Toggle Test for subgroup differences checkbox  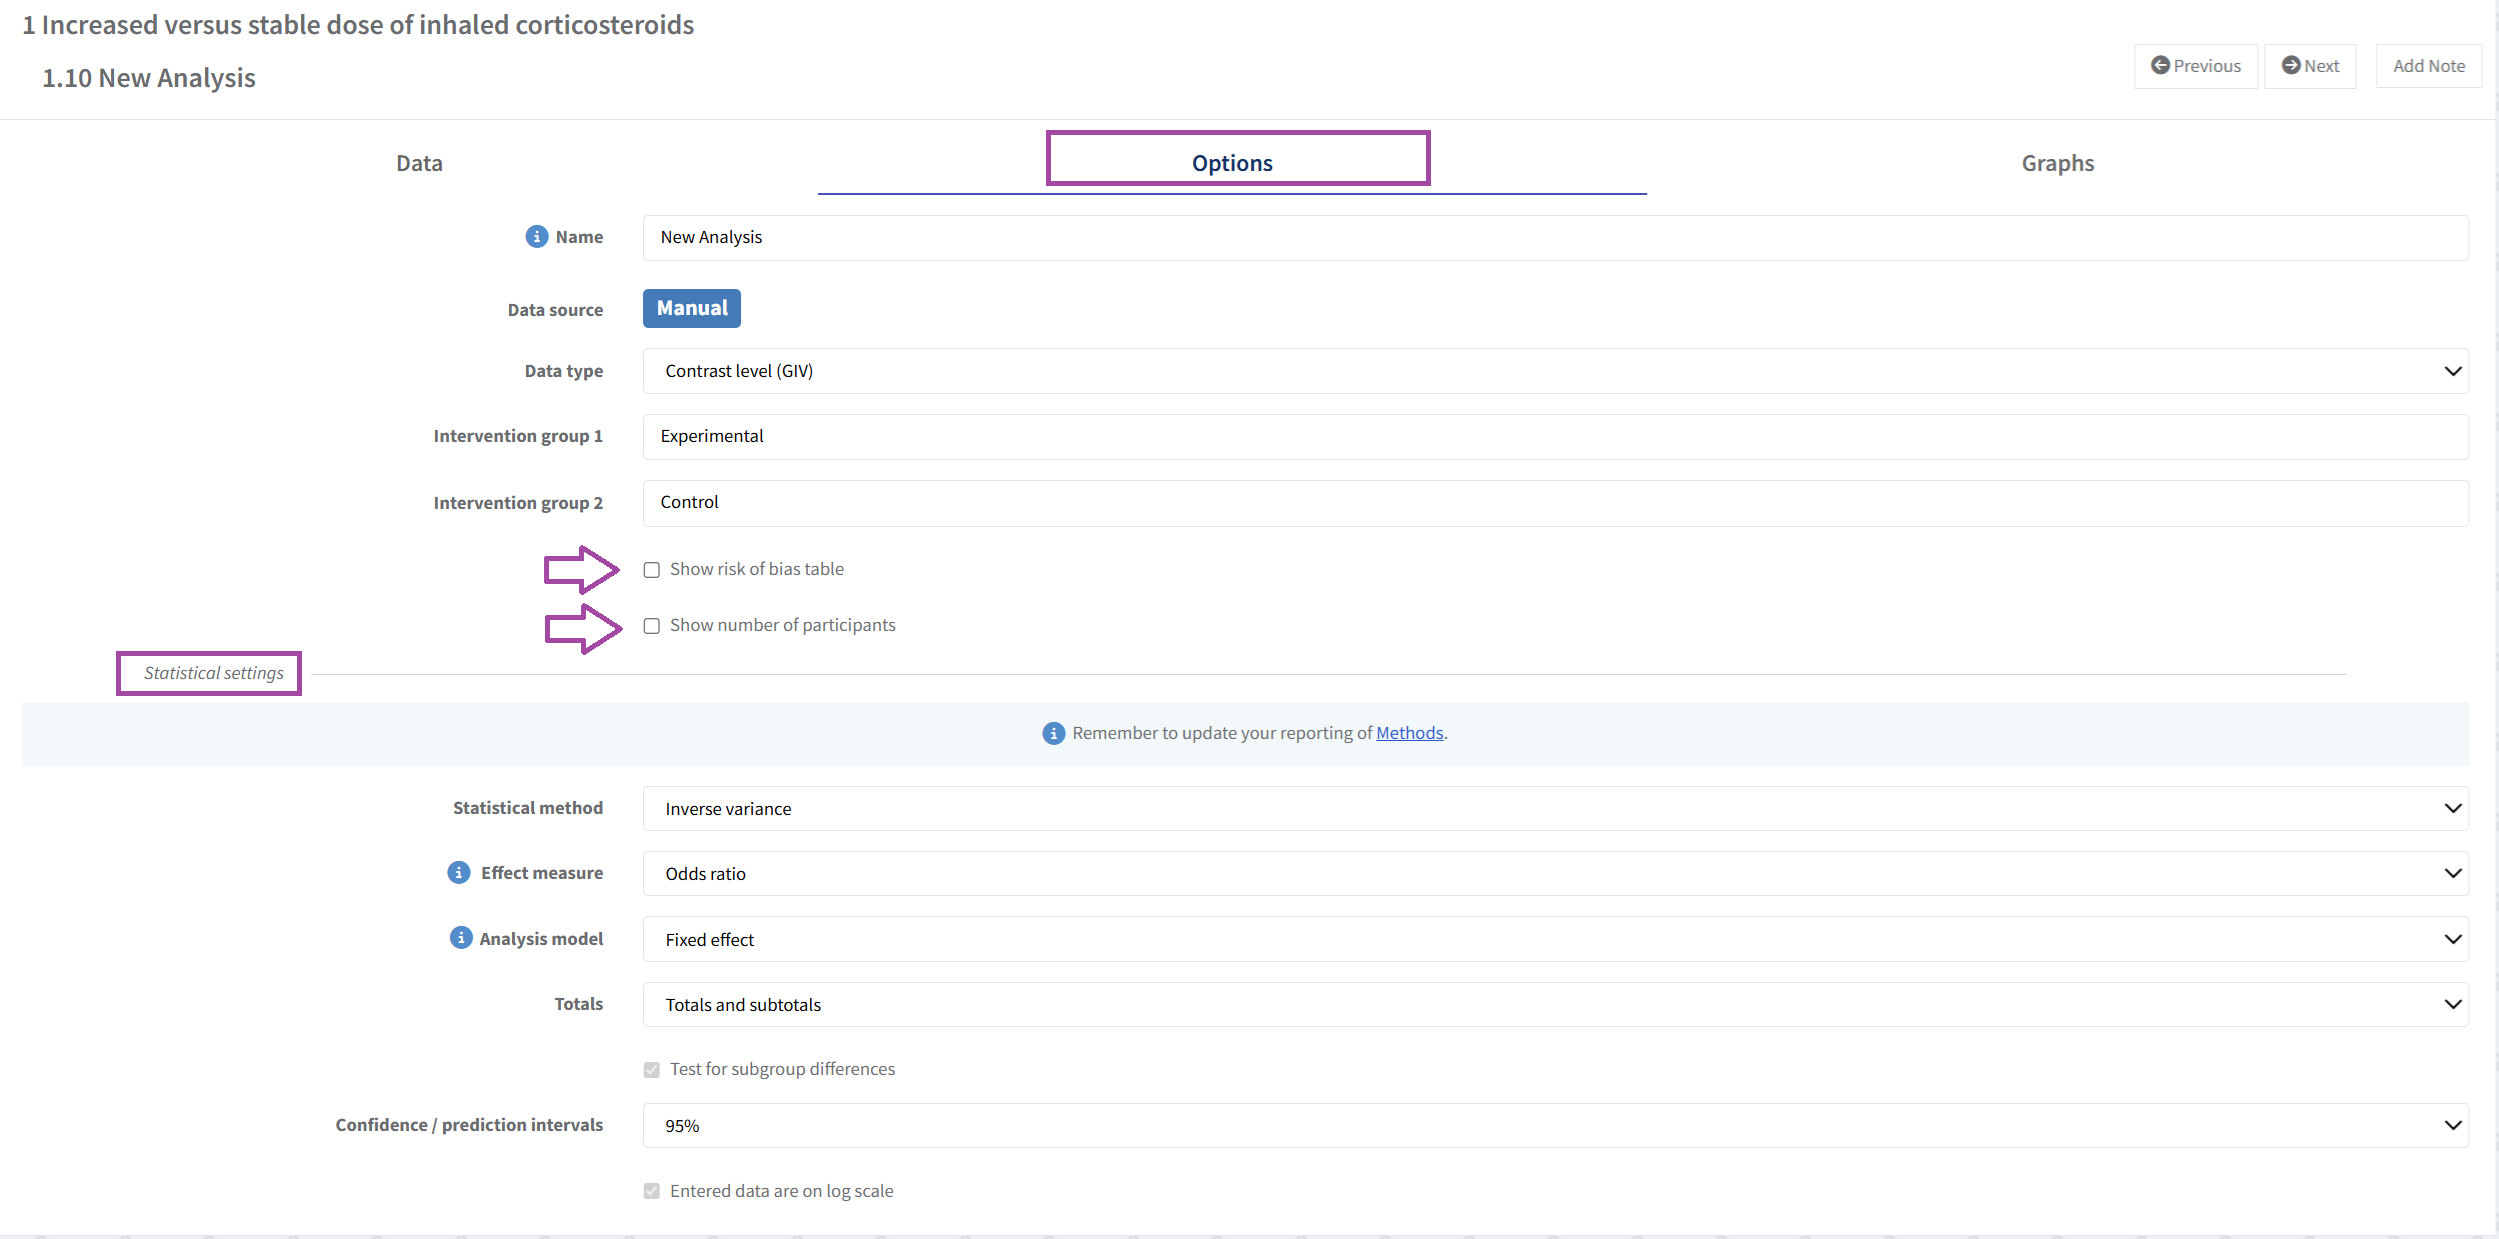coord(652,1070)
